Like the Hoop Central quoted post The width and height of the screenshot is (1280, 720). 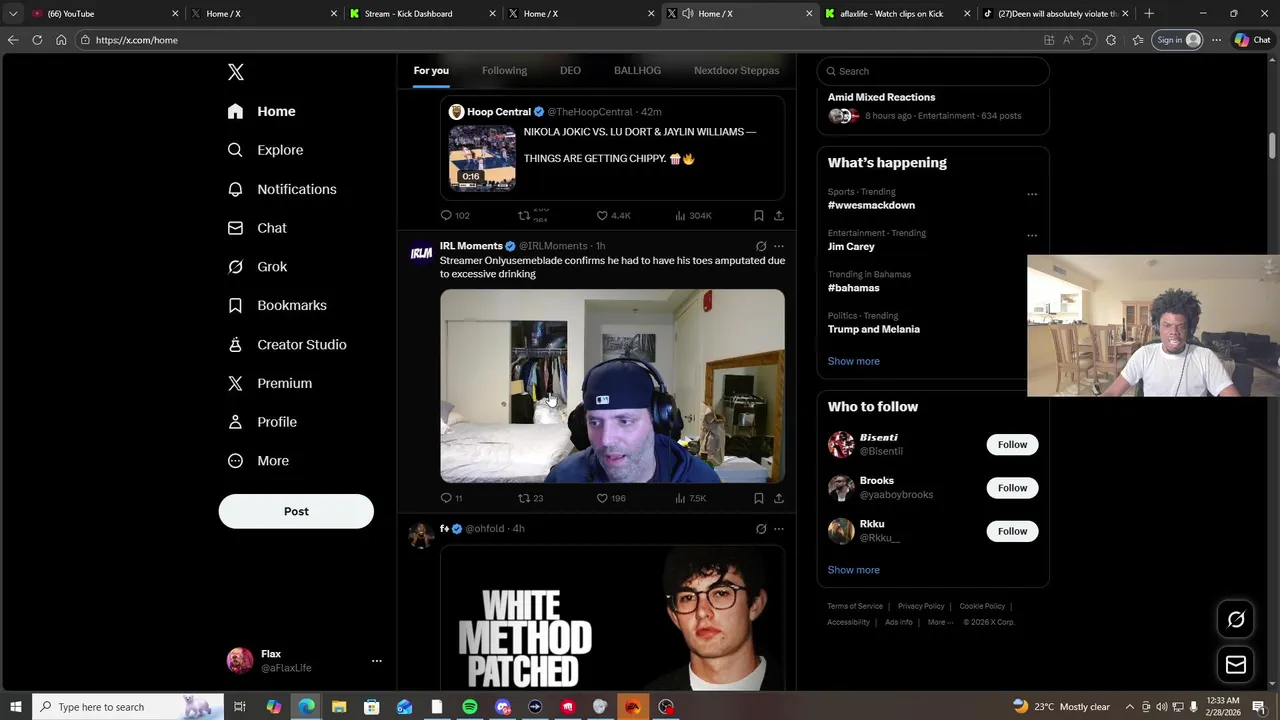[613, 215]
